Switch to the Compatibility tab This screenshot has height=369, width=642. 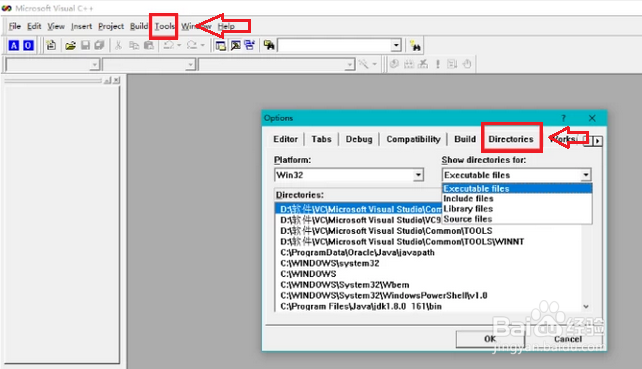pyautogui.click(x=413, y=139)
